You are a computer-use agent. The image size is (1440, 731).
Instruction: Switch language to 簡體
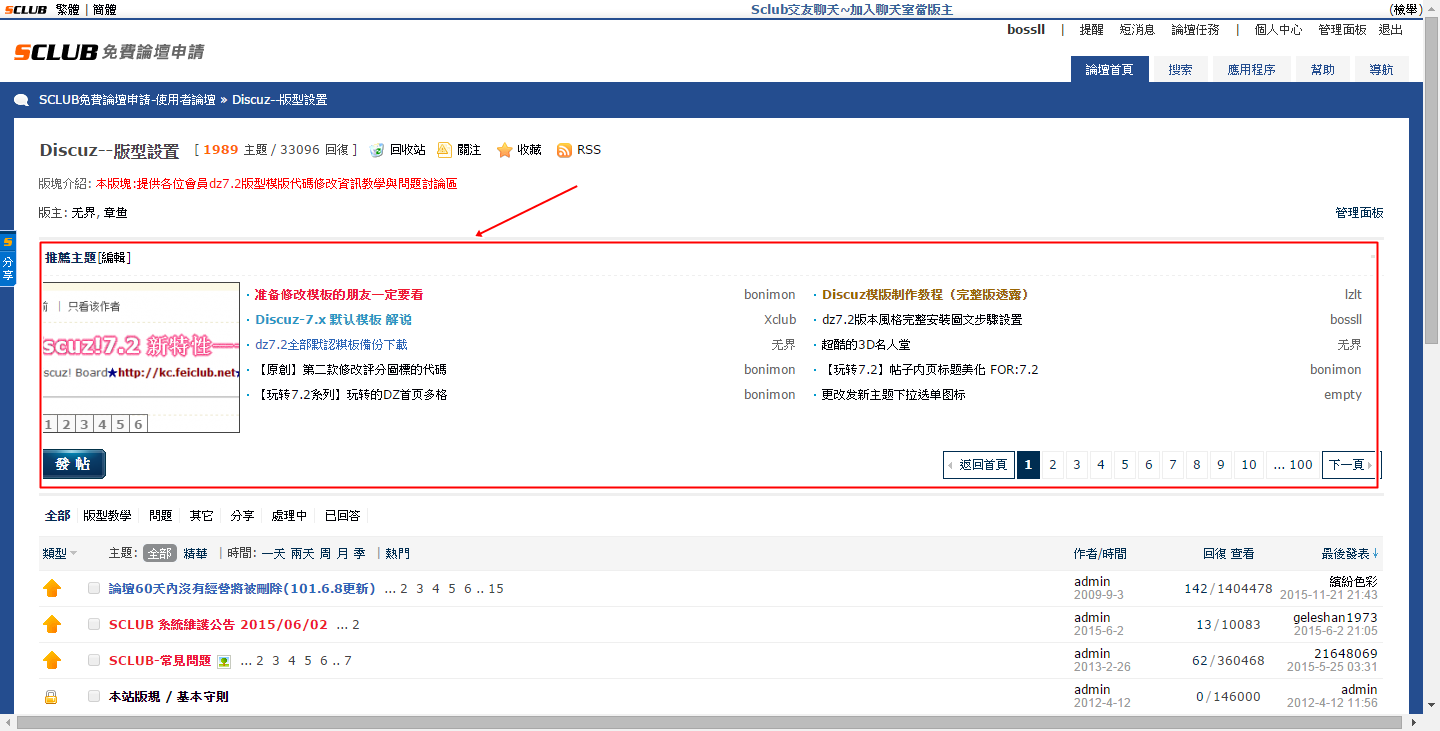[104, 9]
